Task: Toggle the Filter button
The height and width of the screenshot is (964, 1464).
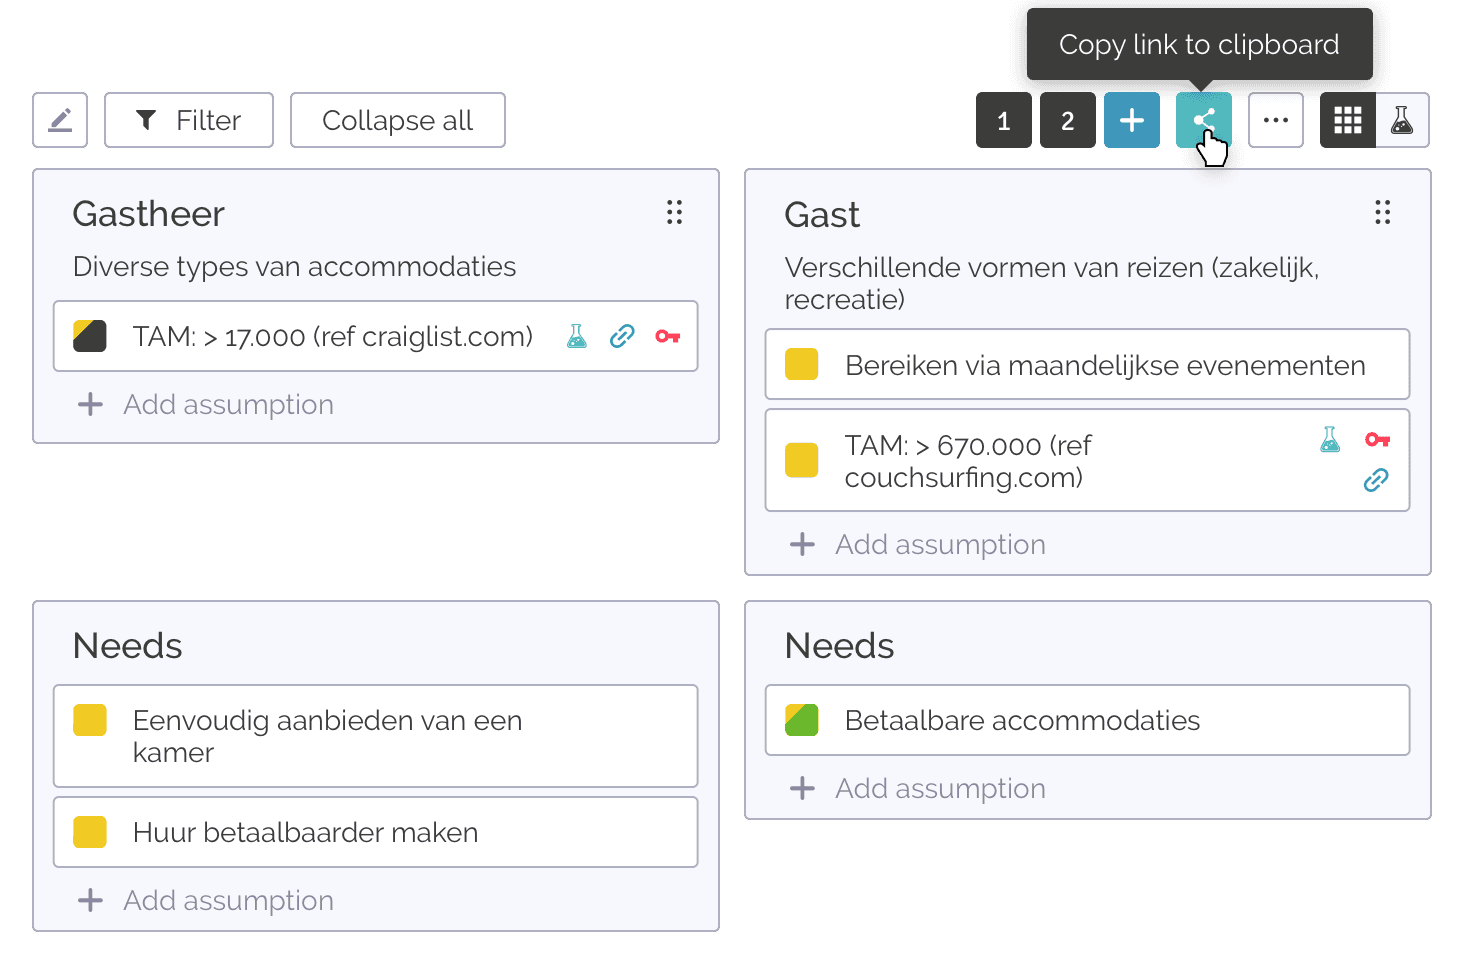Action: click(189, 120)
